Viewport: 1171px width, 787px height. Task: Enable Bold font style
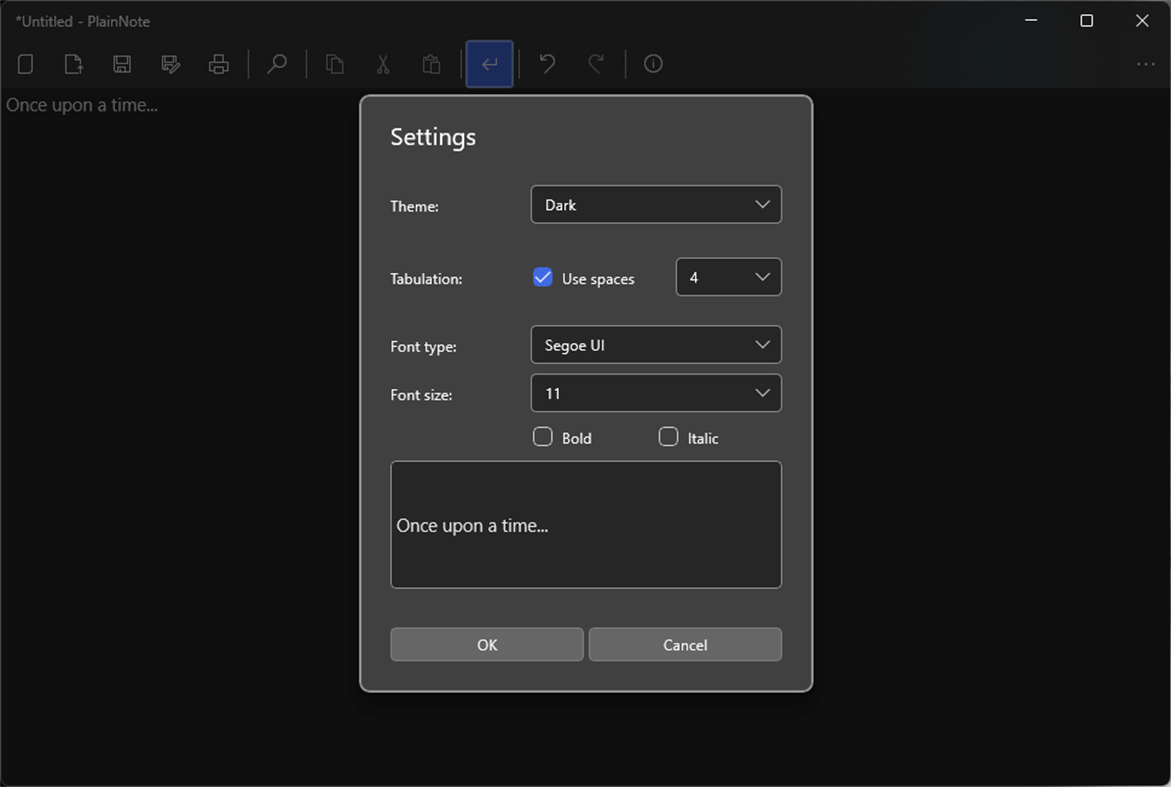point(542,436)
